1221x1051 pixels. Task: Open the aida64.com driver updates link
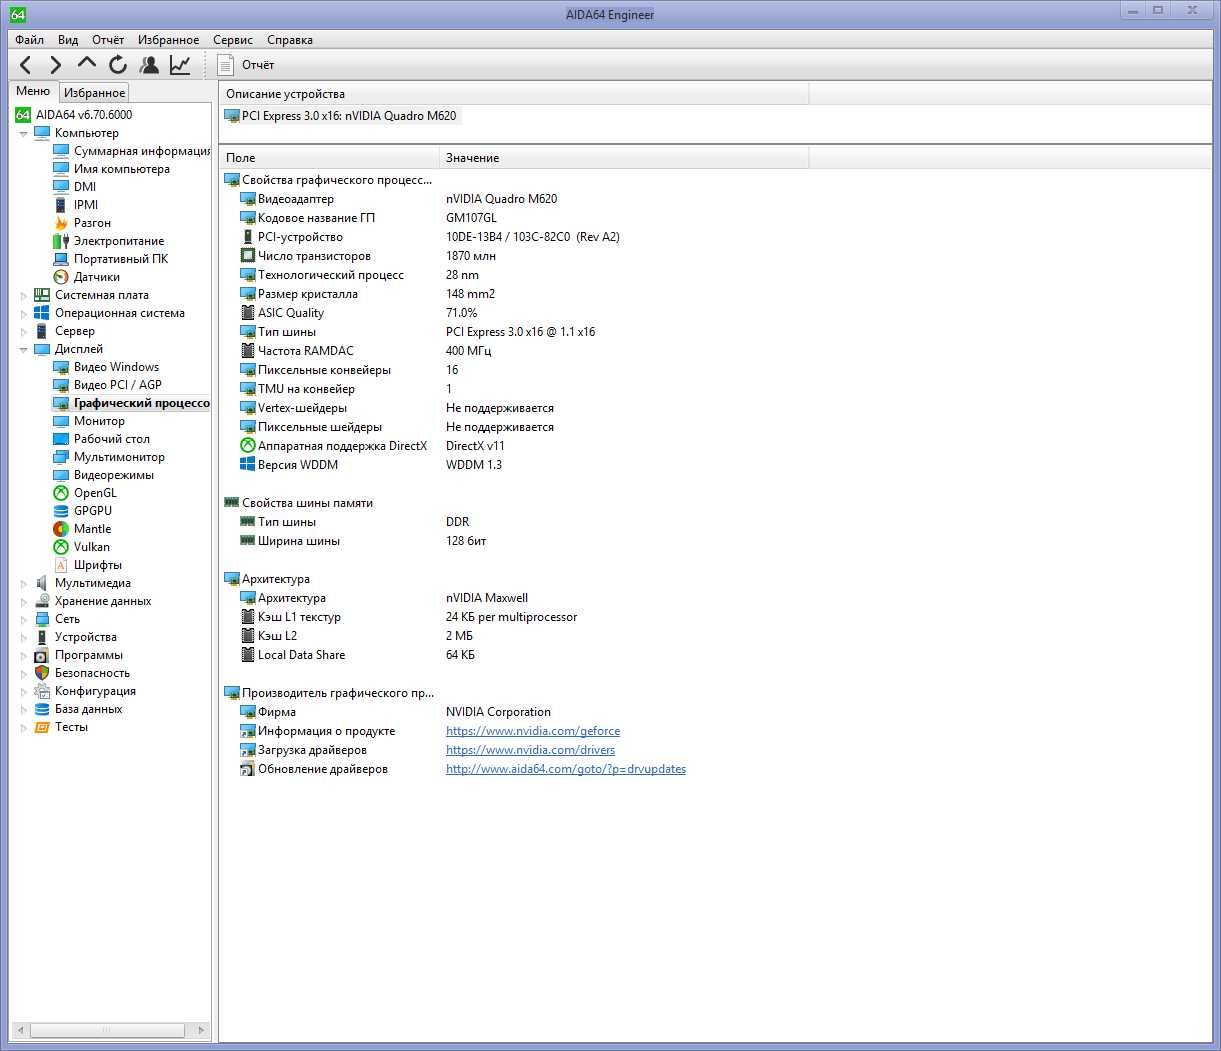[x=566, y=769]
